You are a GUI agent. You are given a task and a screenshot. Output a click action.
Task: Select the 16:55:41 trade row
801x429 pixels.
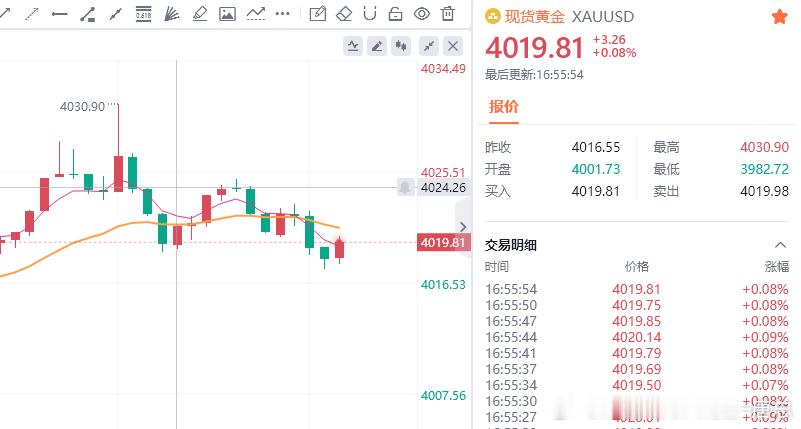pos(637,353)
